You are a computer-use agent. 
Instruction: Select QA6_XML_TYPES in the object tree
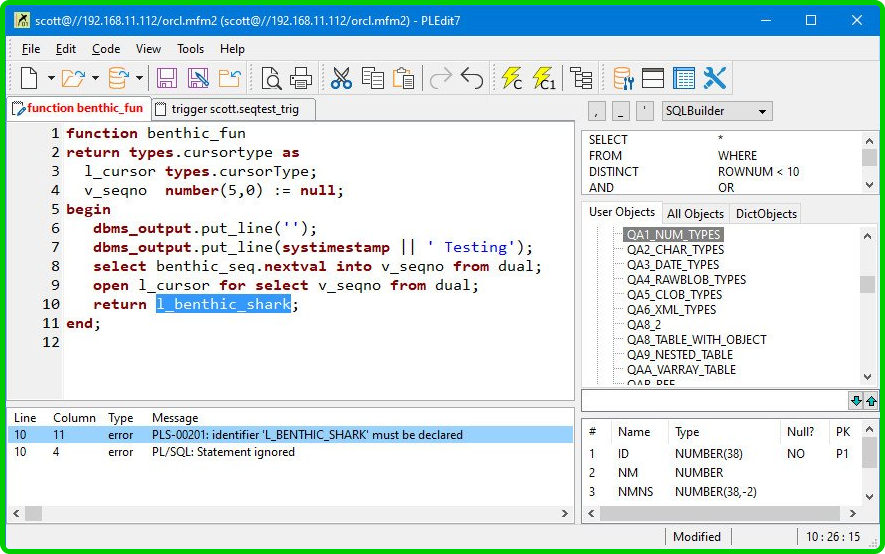tap(671, 310)
